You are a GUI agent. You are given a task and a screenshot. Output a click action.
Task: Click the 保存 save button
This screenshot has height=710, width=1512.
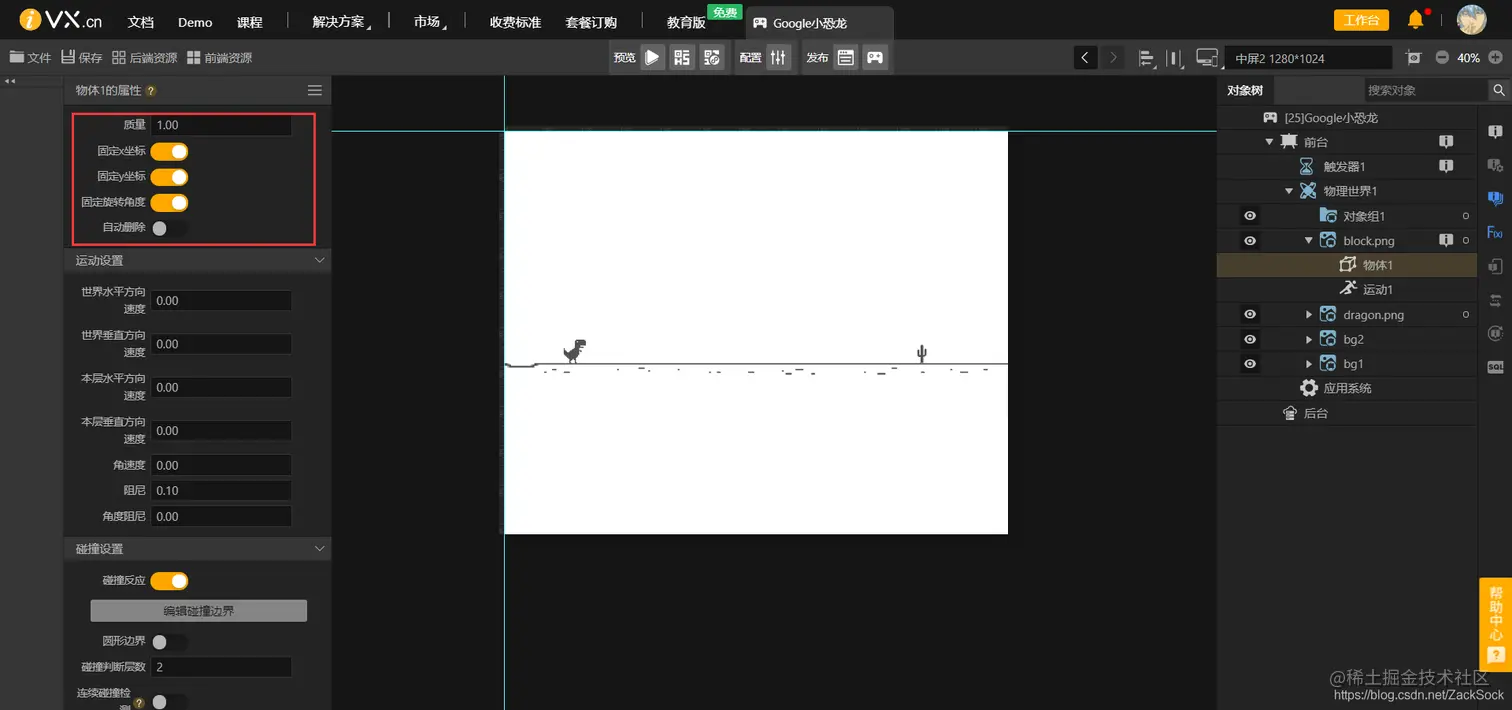(82, 58)
